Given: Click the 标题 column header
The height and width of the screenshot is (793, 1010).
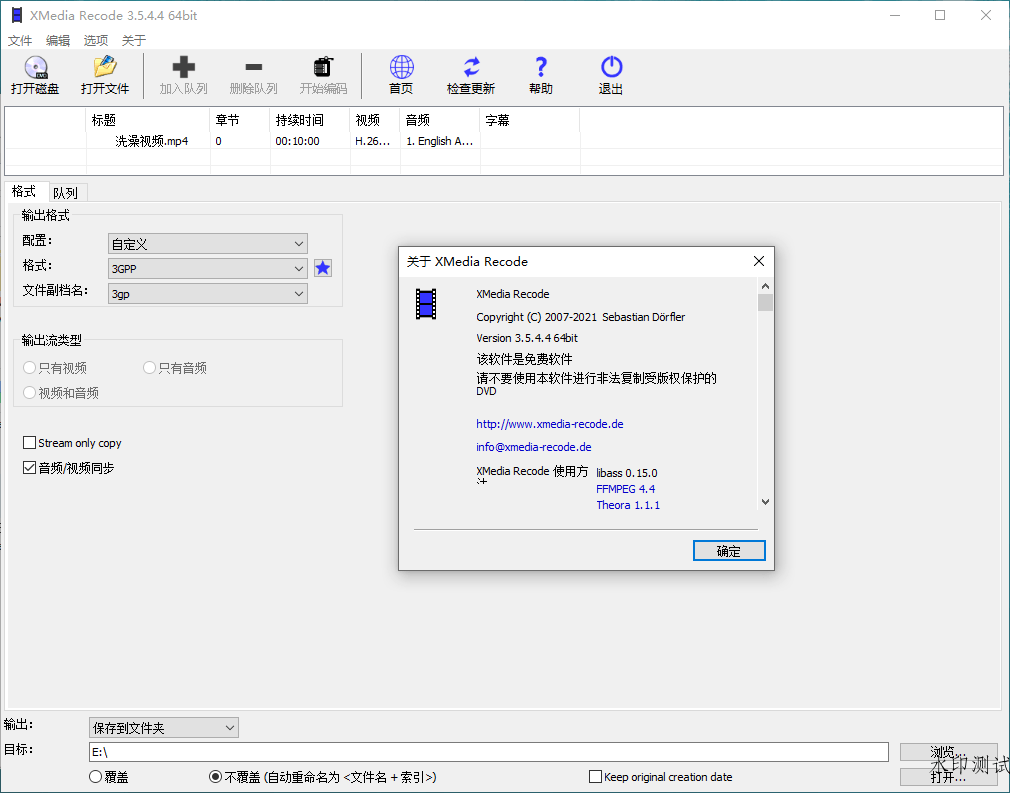Looking at the screenshot, I should (148, 120).
